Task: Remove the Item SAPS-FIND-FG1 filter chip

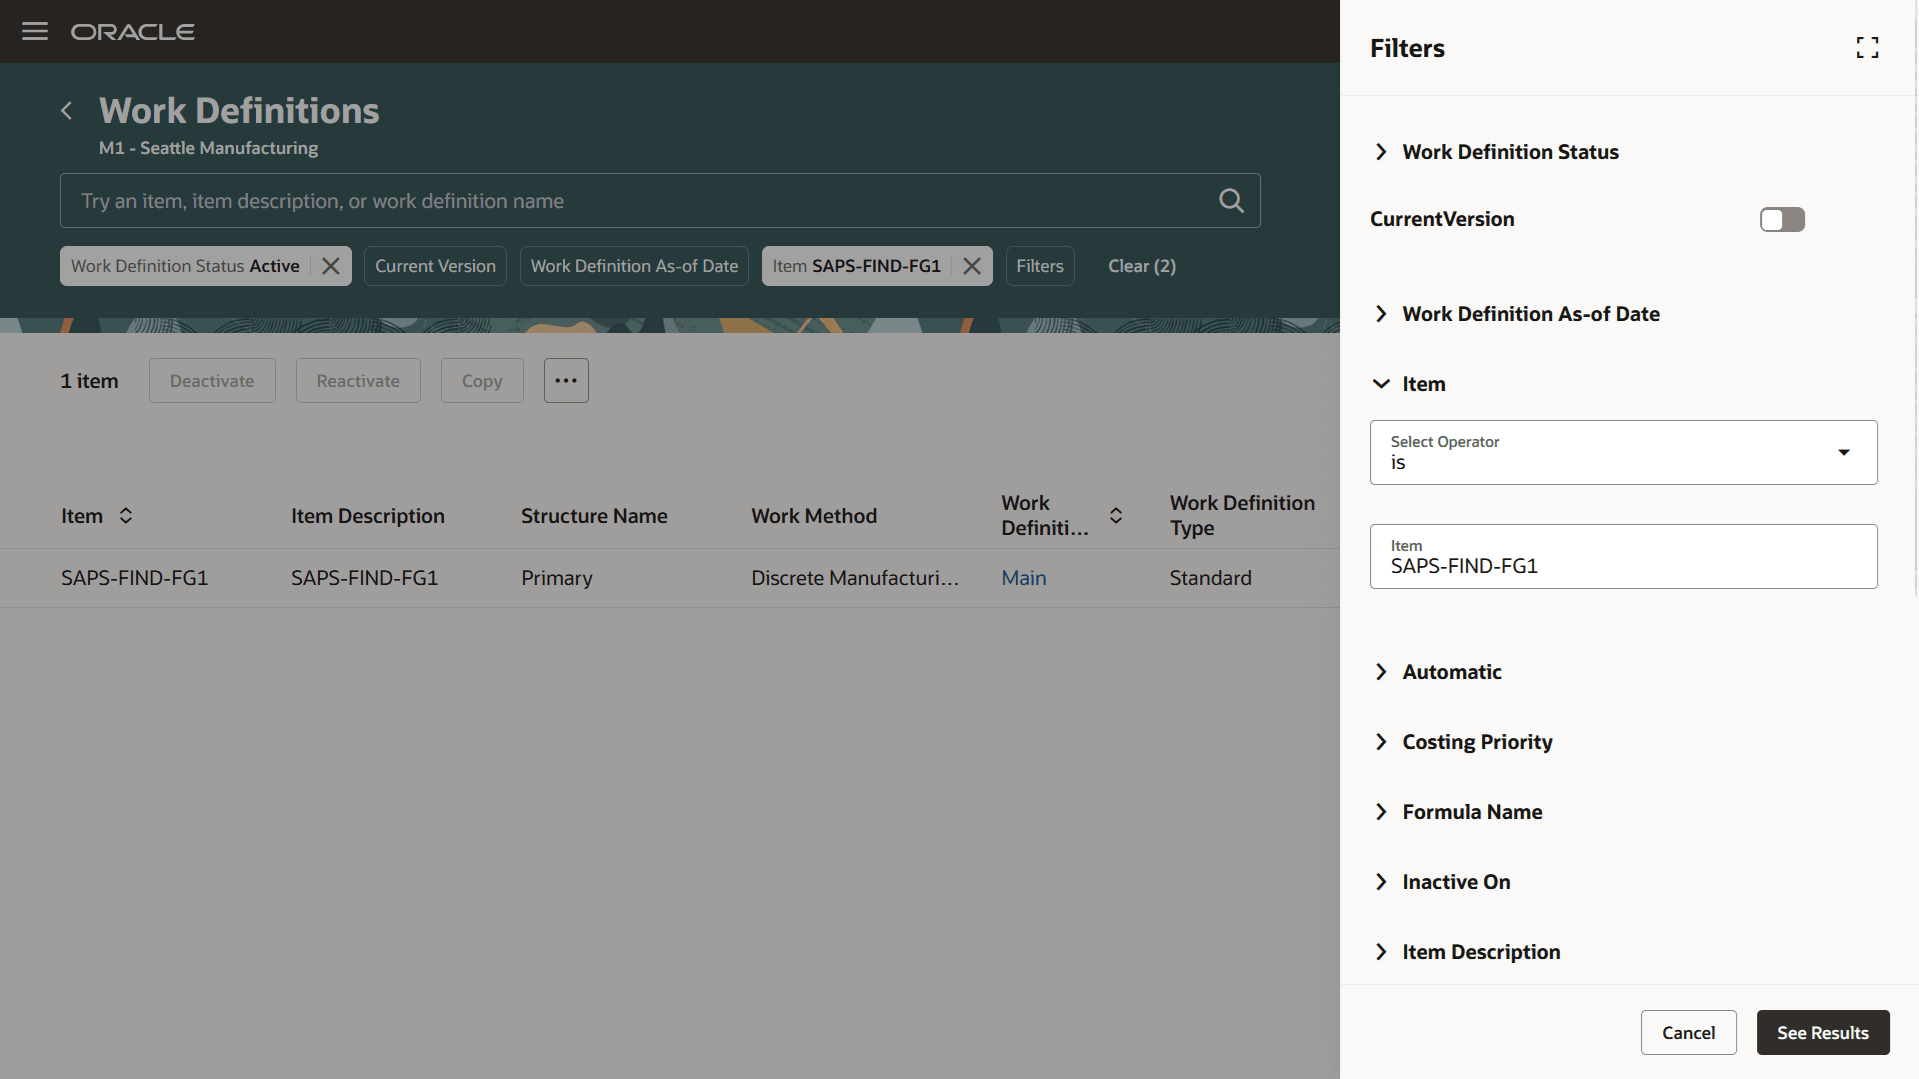Action: [971, 266]
